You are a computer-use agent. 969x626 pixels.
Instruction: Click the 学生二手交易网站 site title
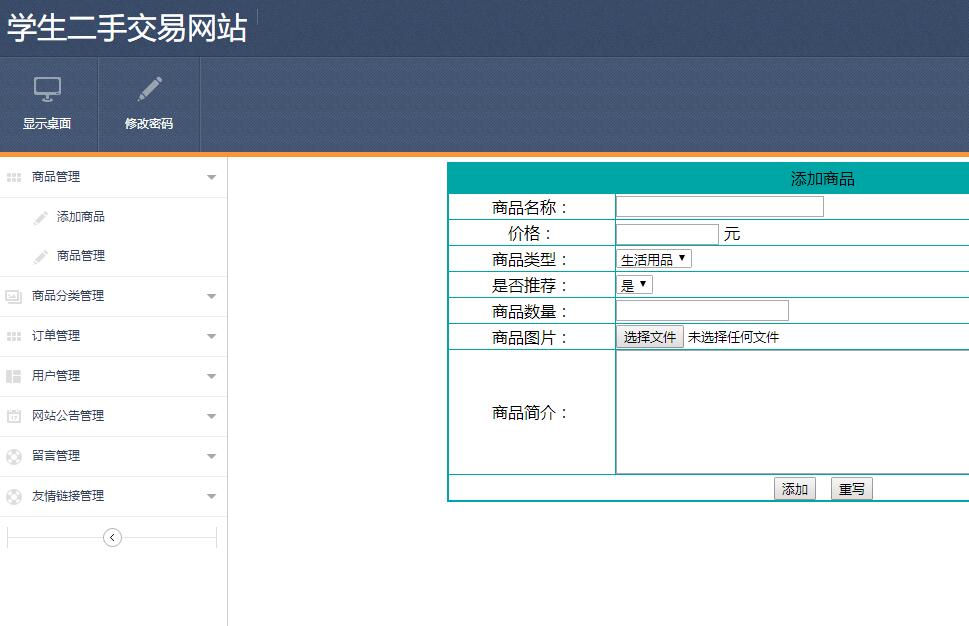(x=127, y=28)
